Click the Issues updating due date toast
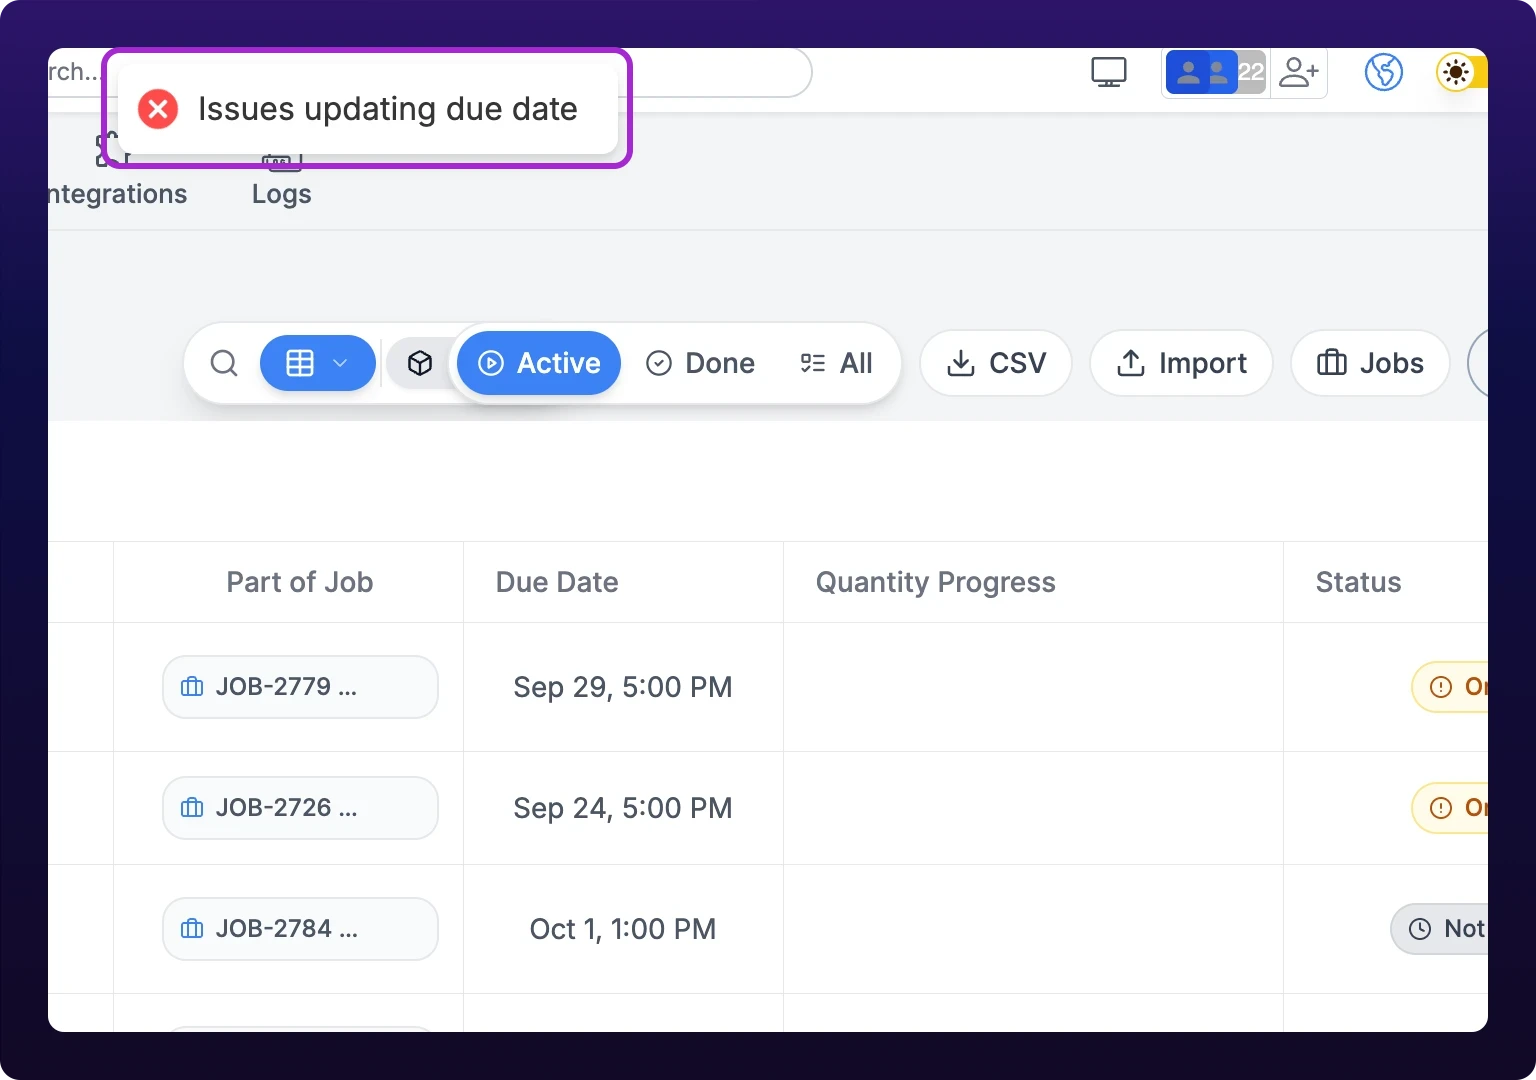This screenshot has width=1536, height=1080. [368, 109]
